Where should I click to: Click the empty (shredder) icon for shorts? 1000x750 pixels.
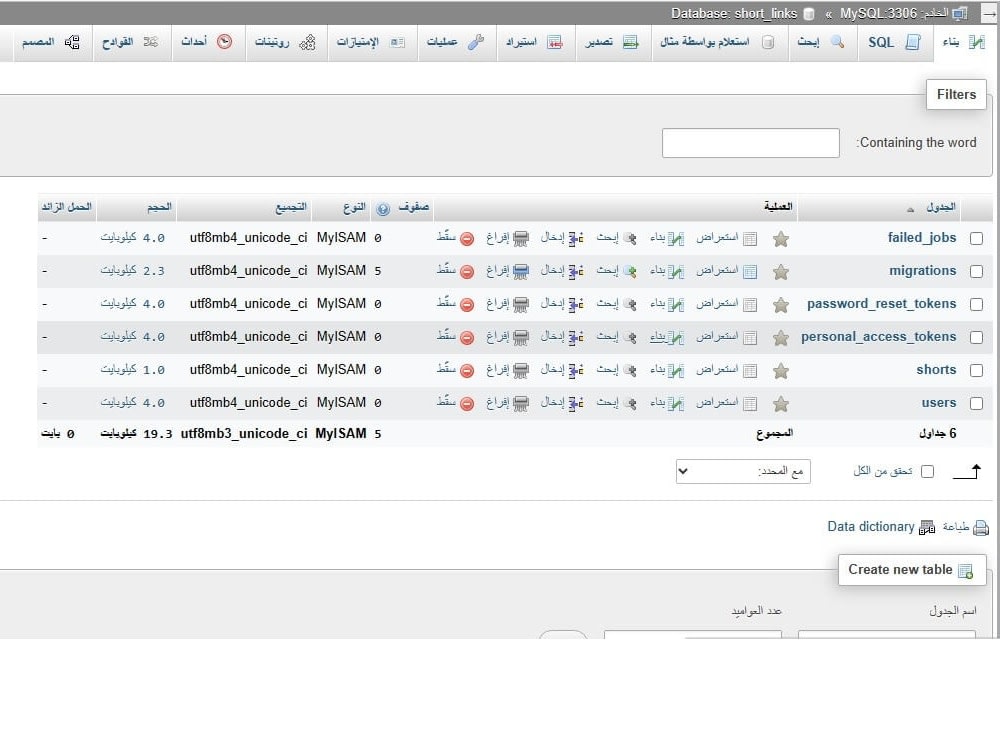click(x=521, y=371)
